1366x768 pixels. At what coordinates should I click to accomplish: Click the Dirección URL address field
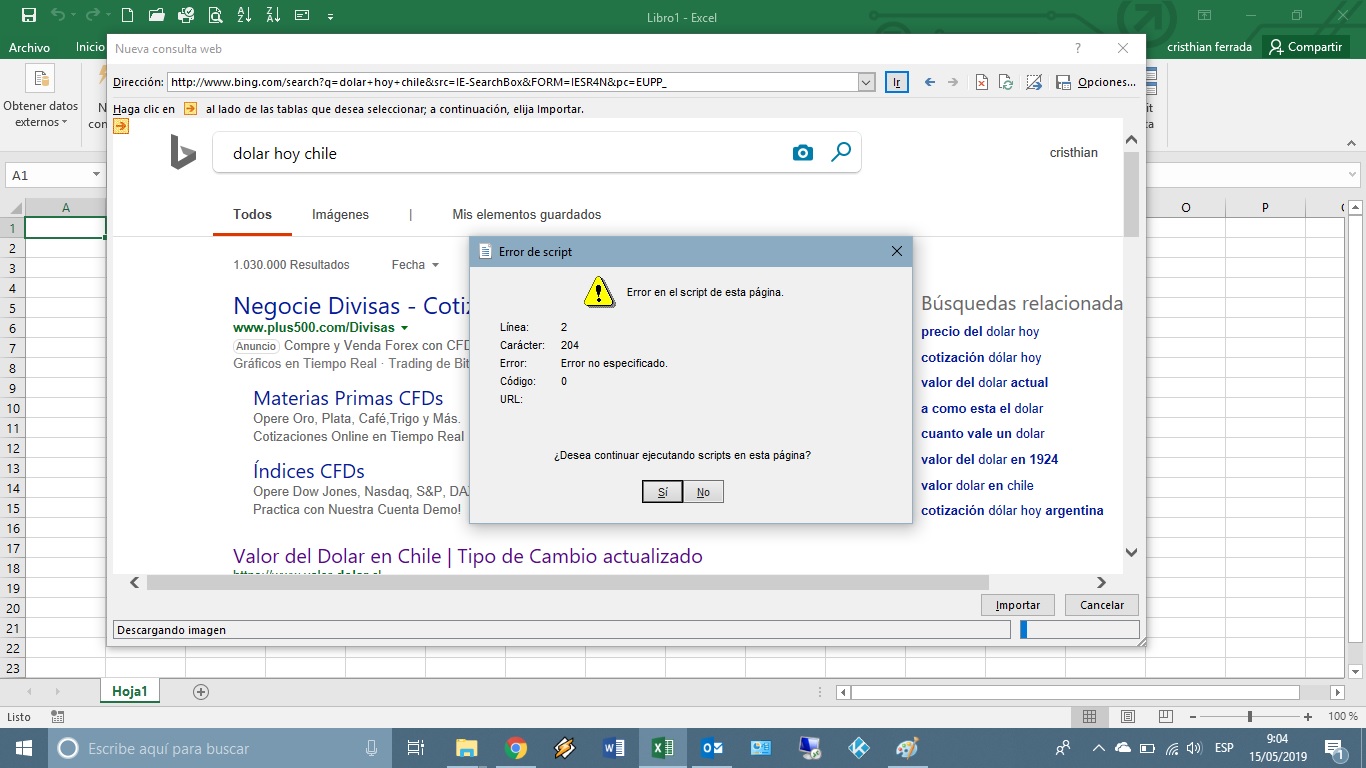coord(512,82)
